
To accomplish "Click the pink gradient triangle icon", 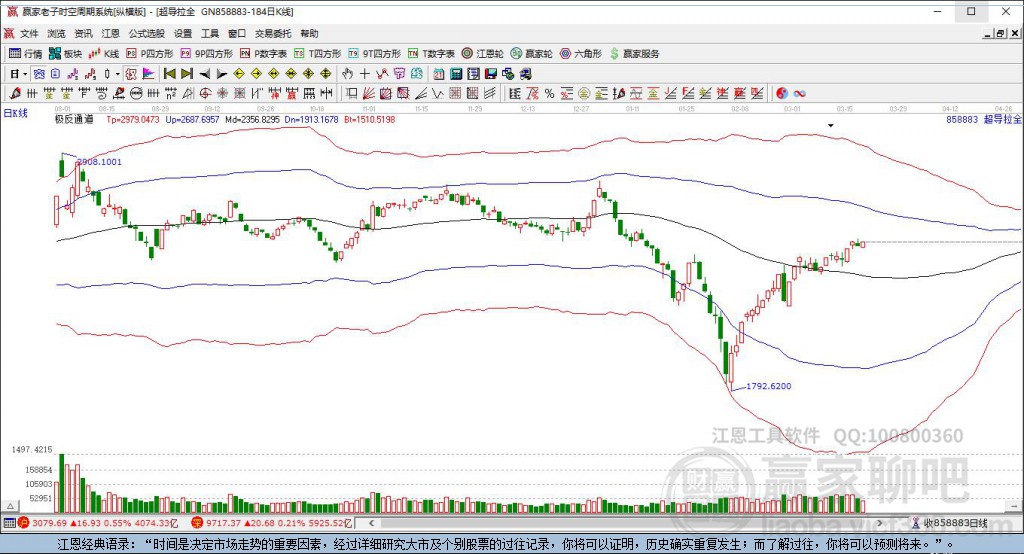I will tap(148, 74).
